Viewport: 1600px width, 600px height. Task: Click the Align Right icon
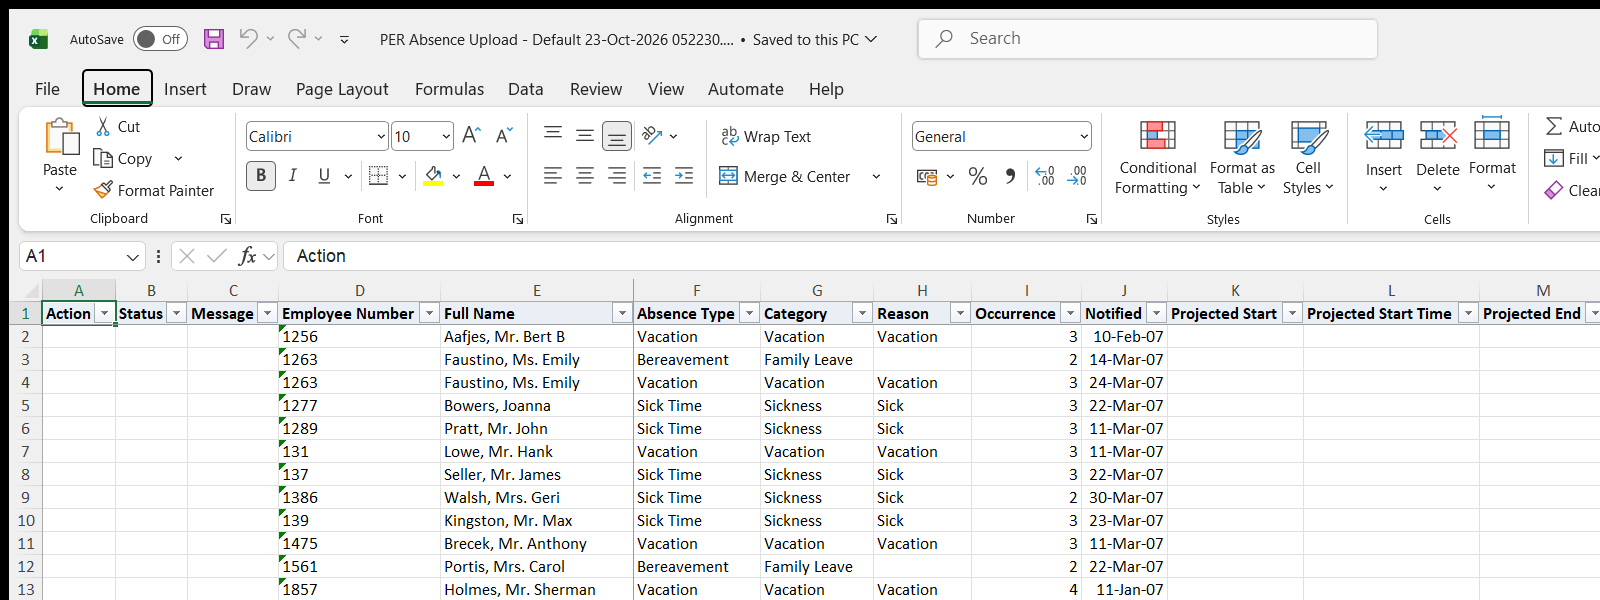pos(617,176)
